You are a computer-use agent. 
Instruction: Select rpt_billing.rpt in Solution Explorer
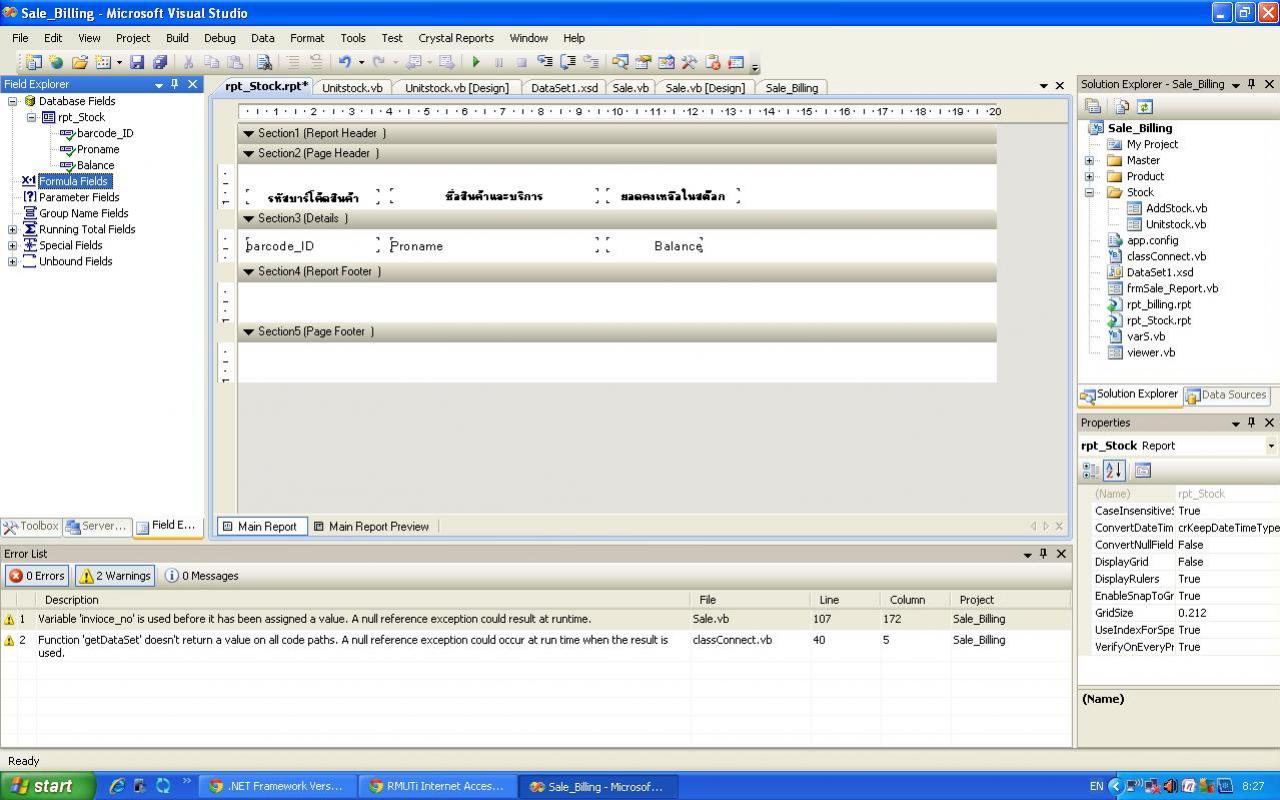pyautogui.click(x=1158, y=304)
